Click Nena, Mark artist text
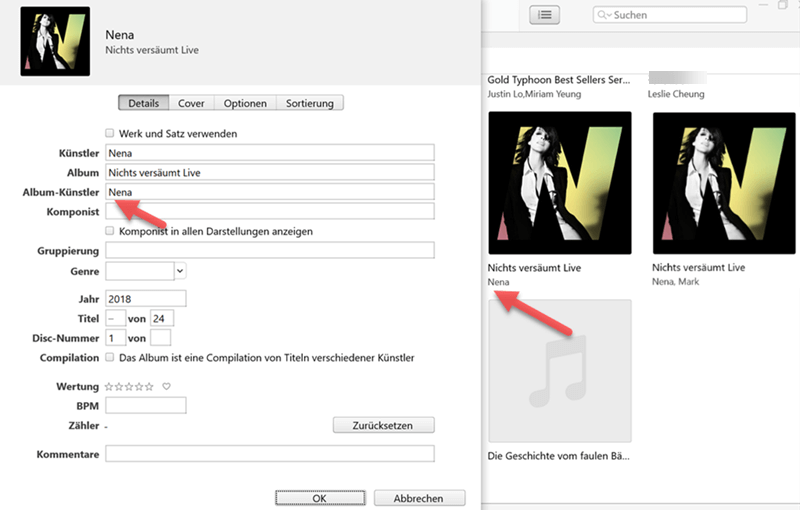Image resolution: width=800 pixels, height=511 pixels. [676, 282]
